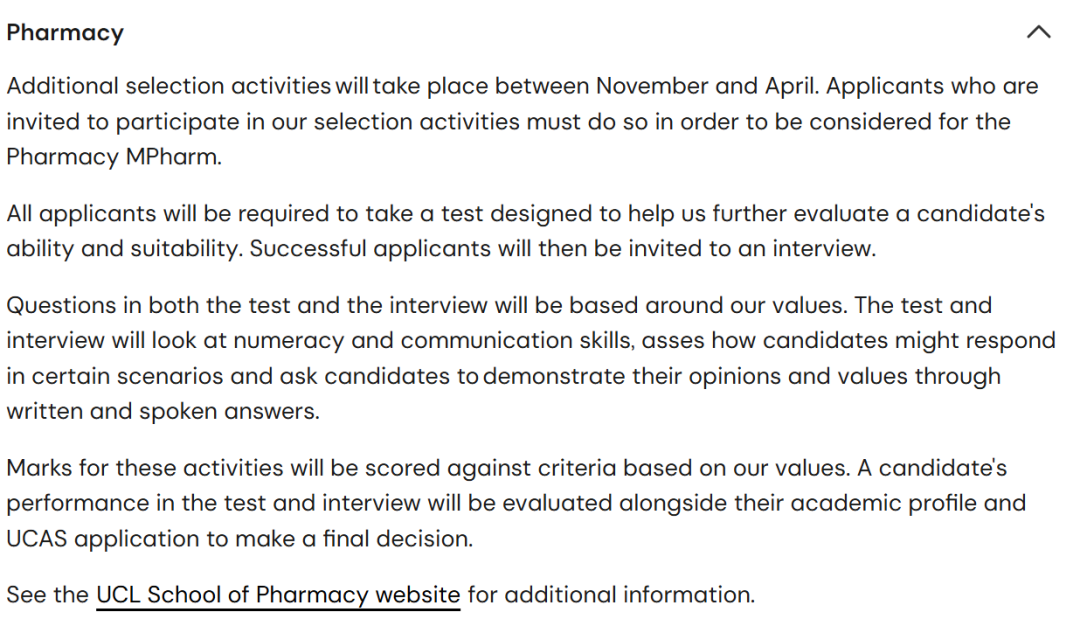Click the text 'for additional information.'

point(612,594)
